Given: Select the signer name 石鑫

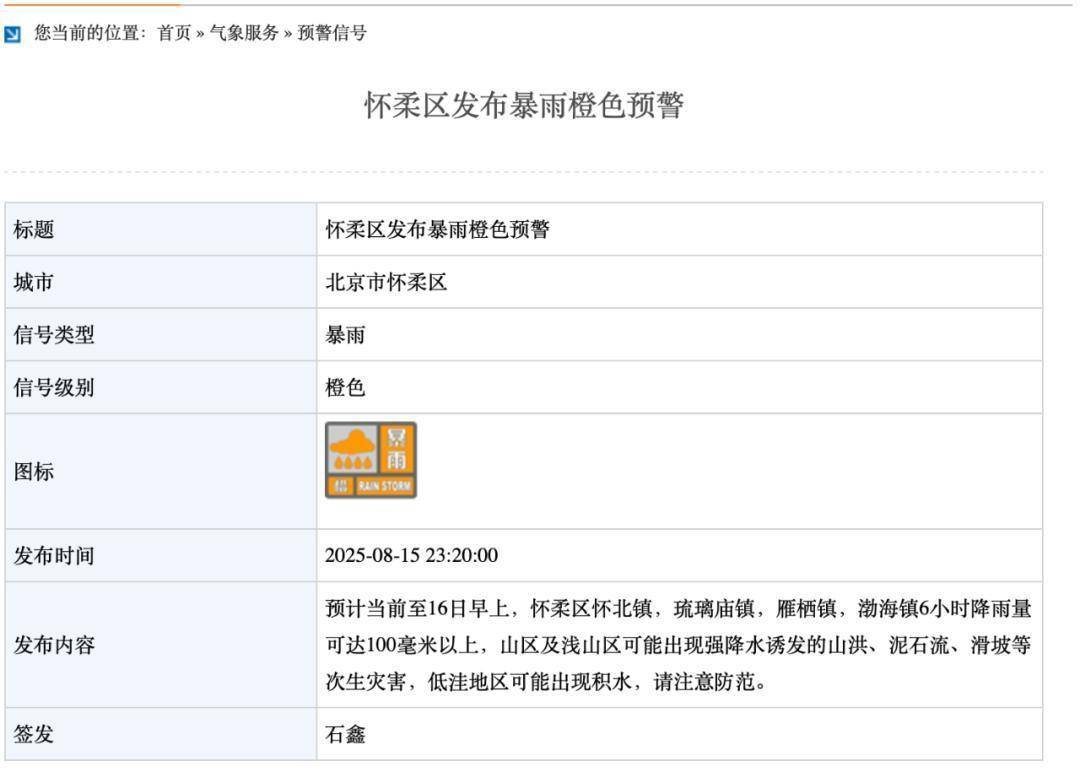Looking at the screenshot, I should click(345, 734).
